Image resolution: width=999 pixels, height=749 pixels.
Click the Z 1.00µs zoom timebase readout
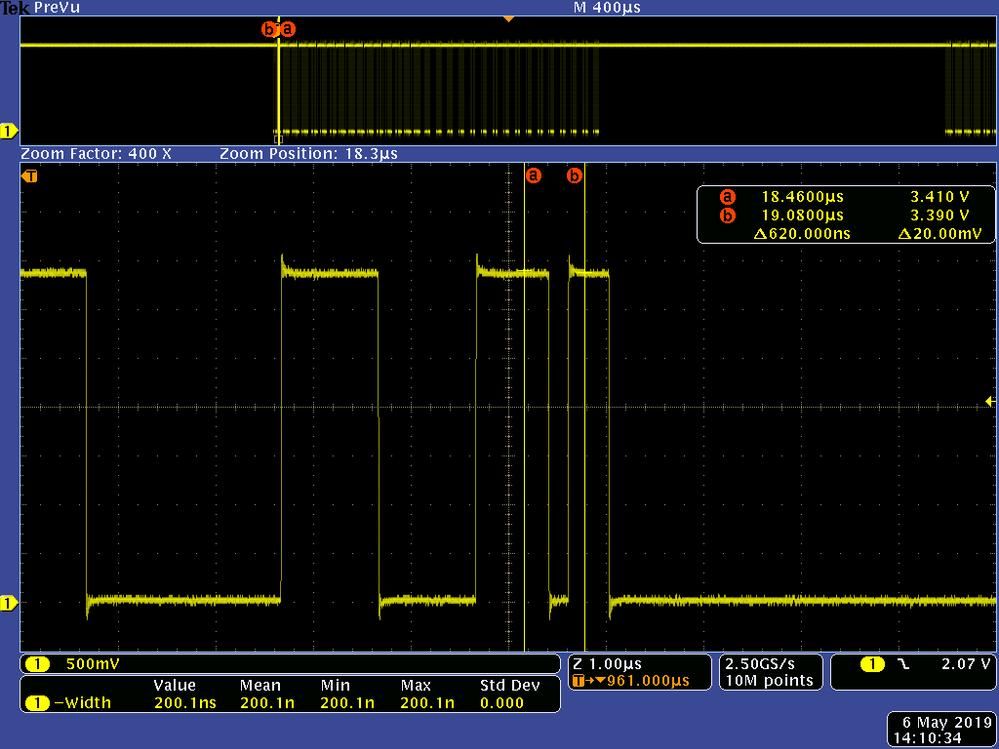[x=607, y=664]
